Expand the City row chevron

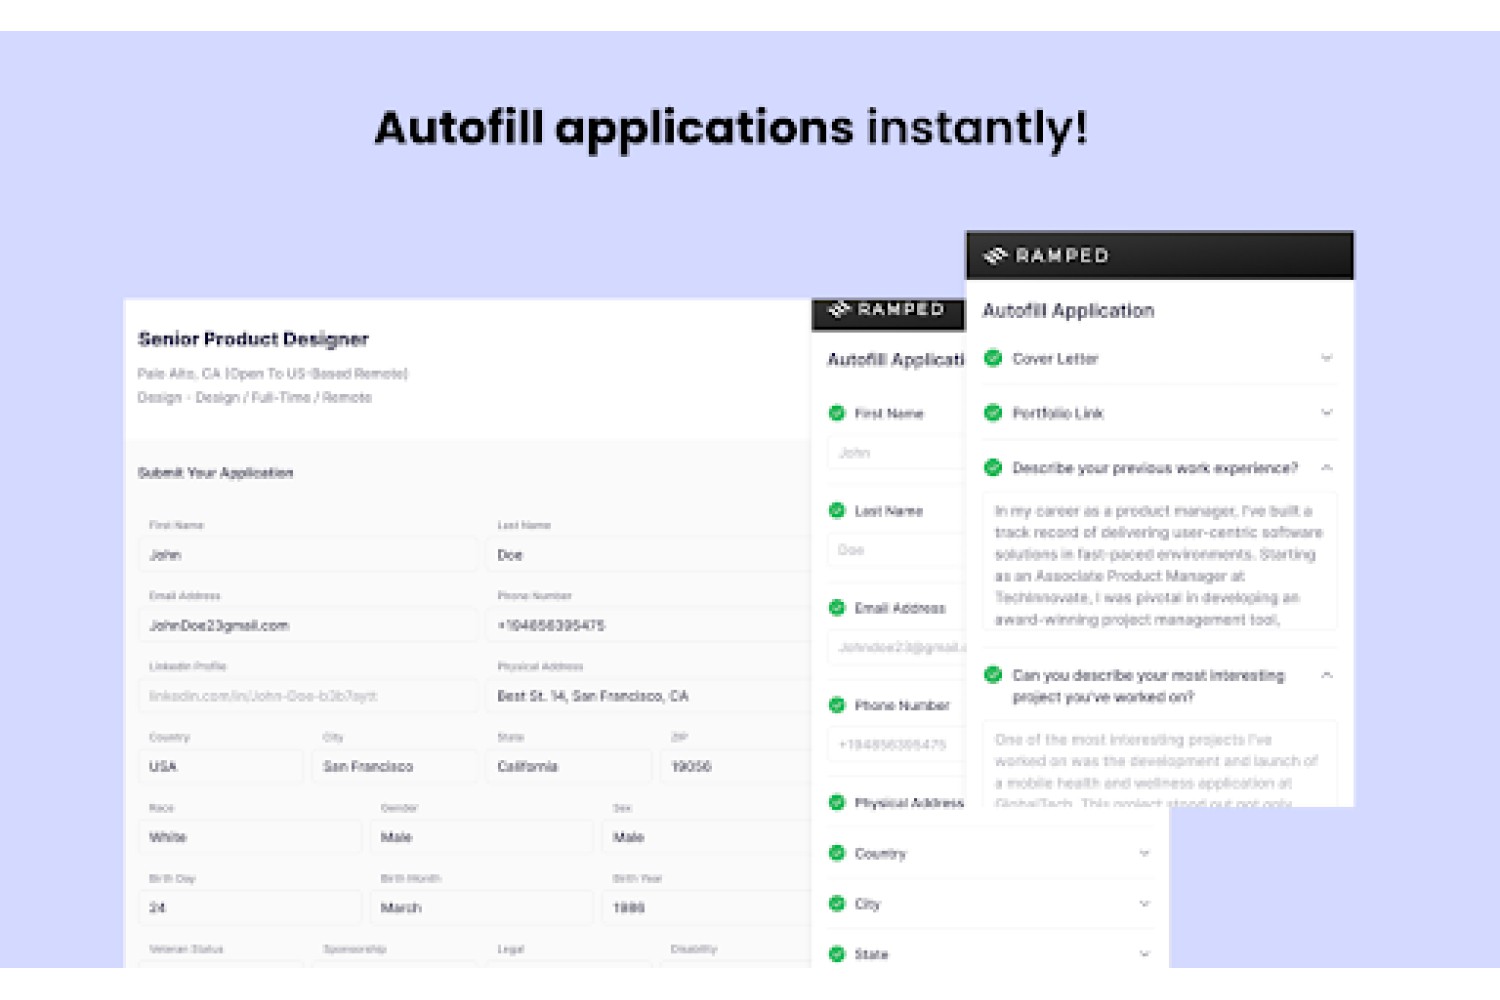[x=1145, y=903]
